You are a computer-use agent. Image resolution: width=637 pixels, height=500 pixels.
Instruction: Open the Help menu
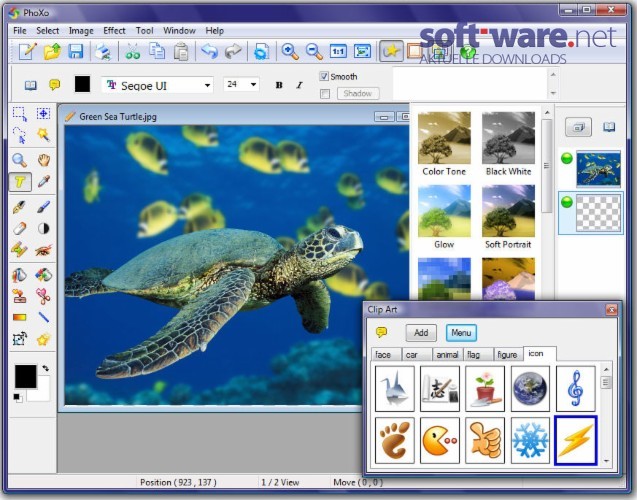pos(214,31)
